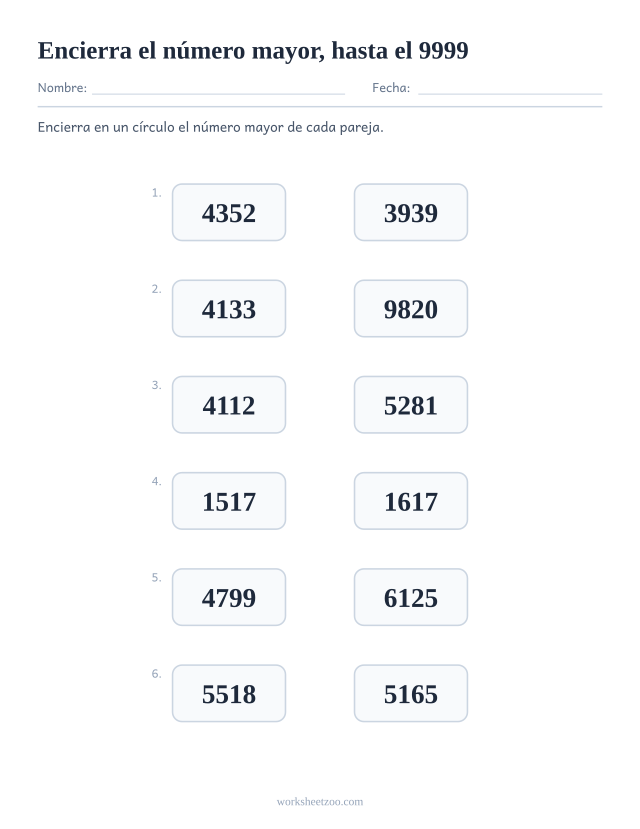This screenshot has height=829, width=640.
Task: Pick the box showing 5281
Action: [411, 405]
